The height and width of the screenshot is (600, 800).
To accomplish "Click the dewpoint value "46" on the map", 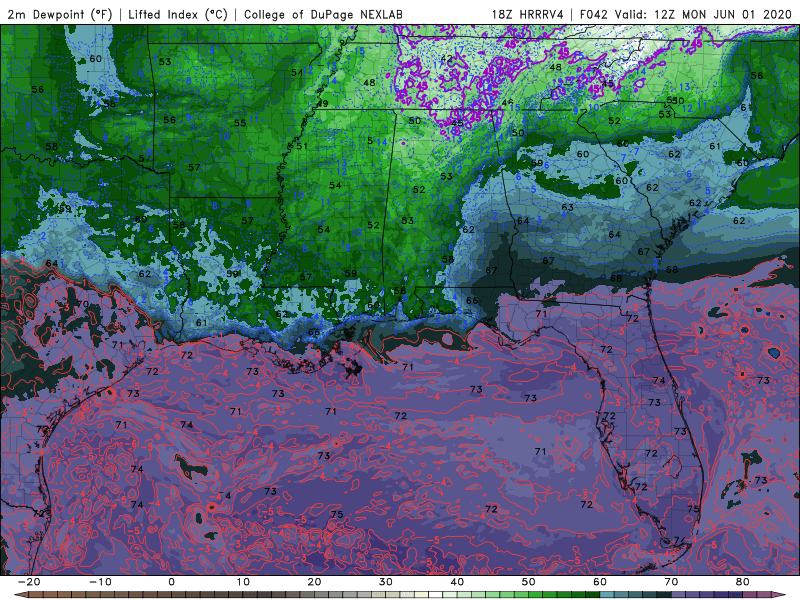I will pos(507,103).
